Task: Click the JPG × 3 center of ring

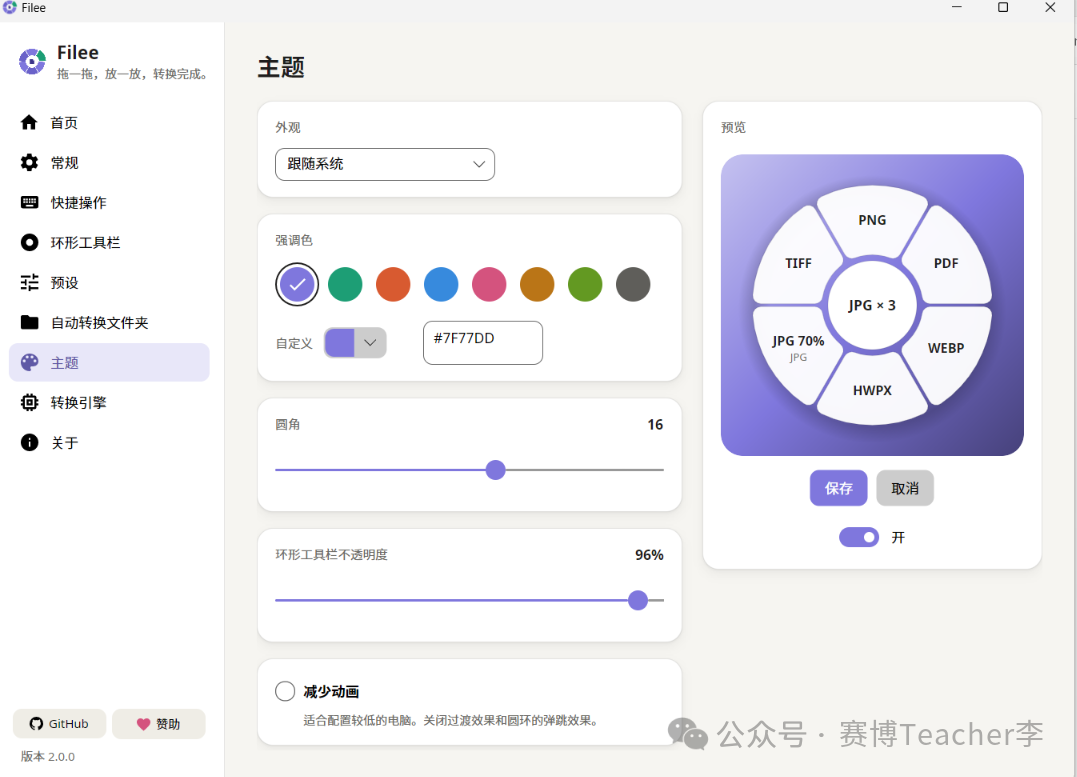Action: click(872, 305)
